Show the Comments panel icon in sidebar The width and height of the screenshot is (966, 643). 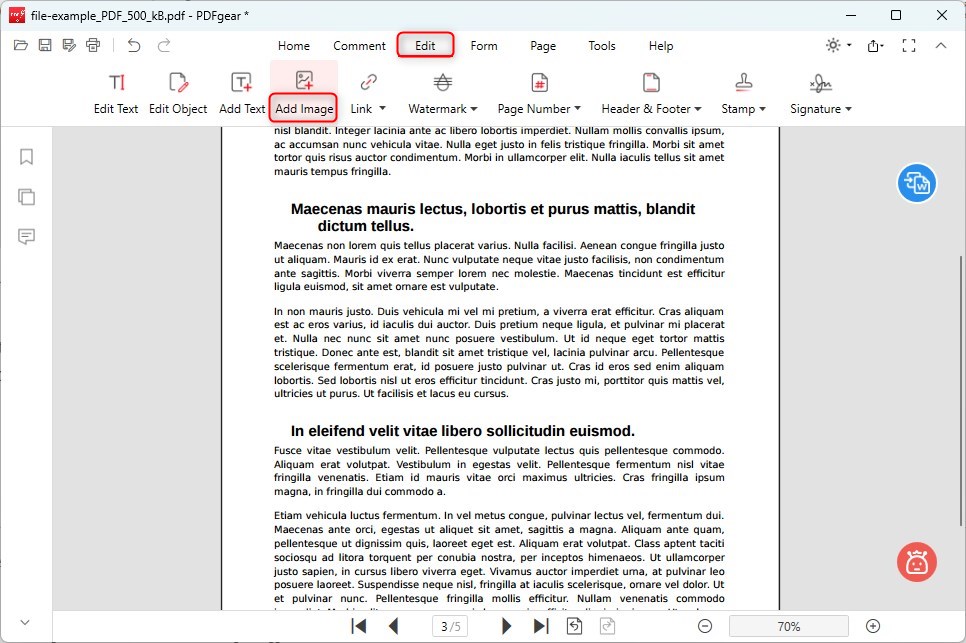coord(26,237)
